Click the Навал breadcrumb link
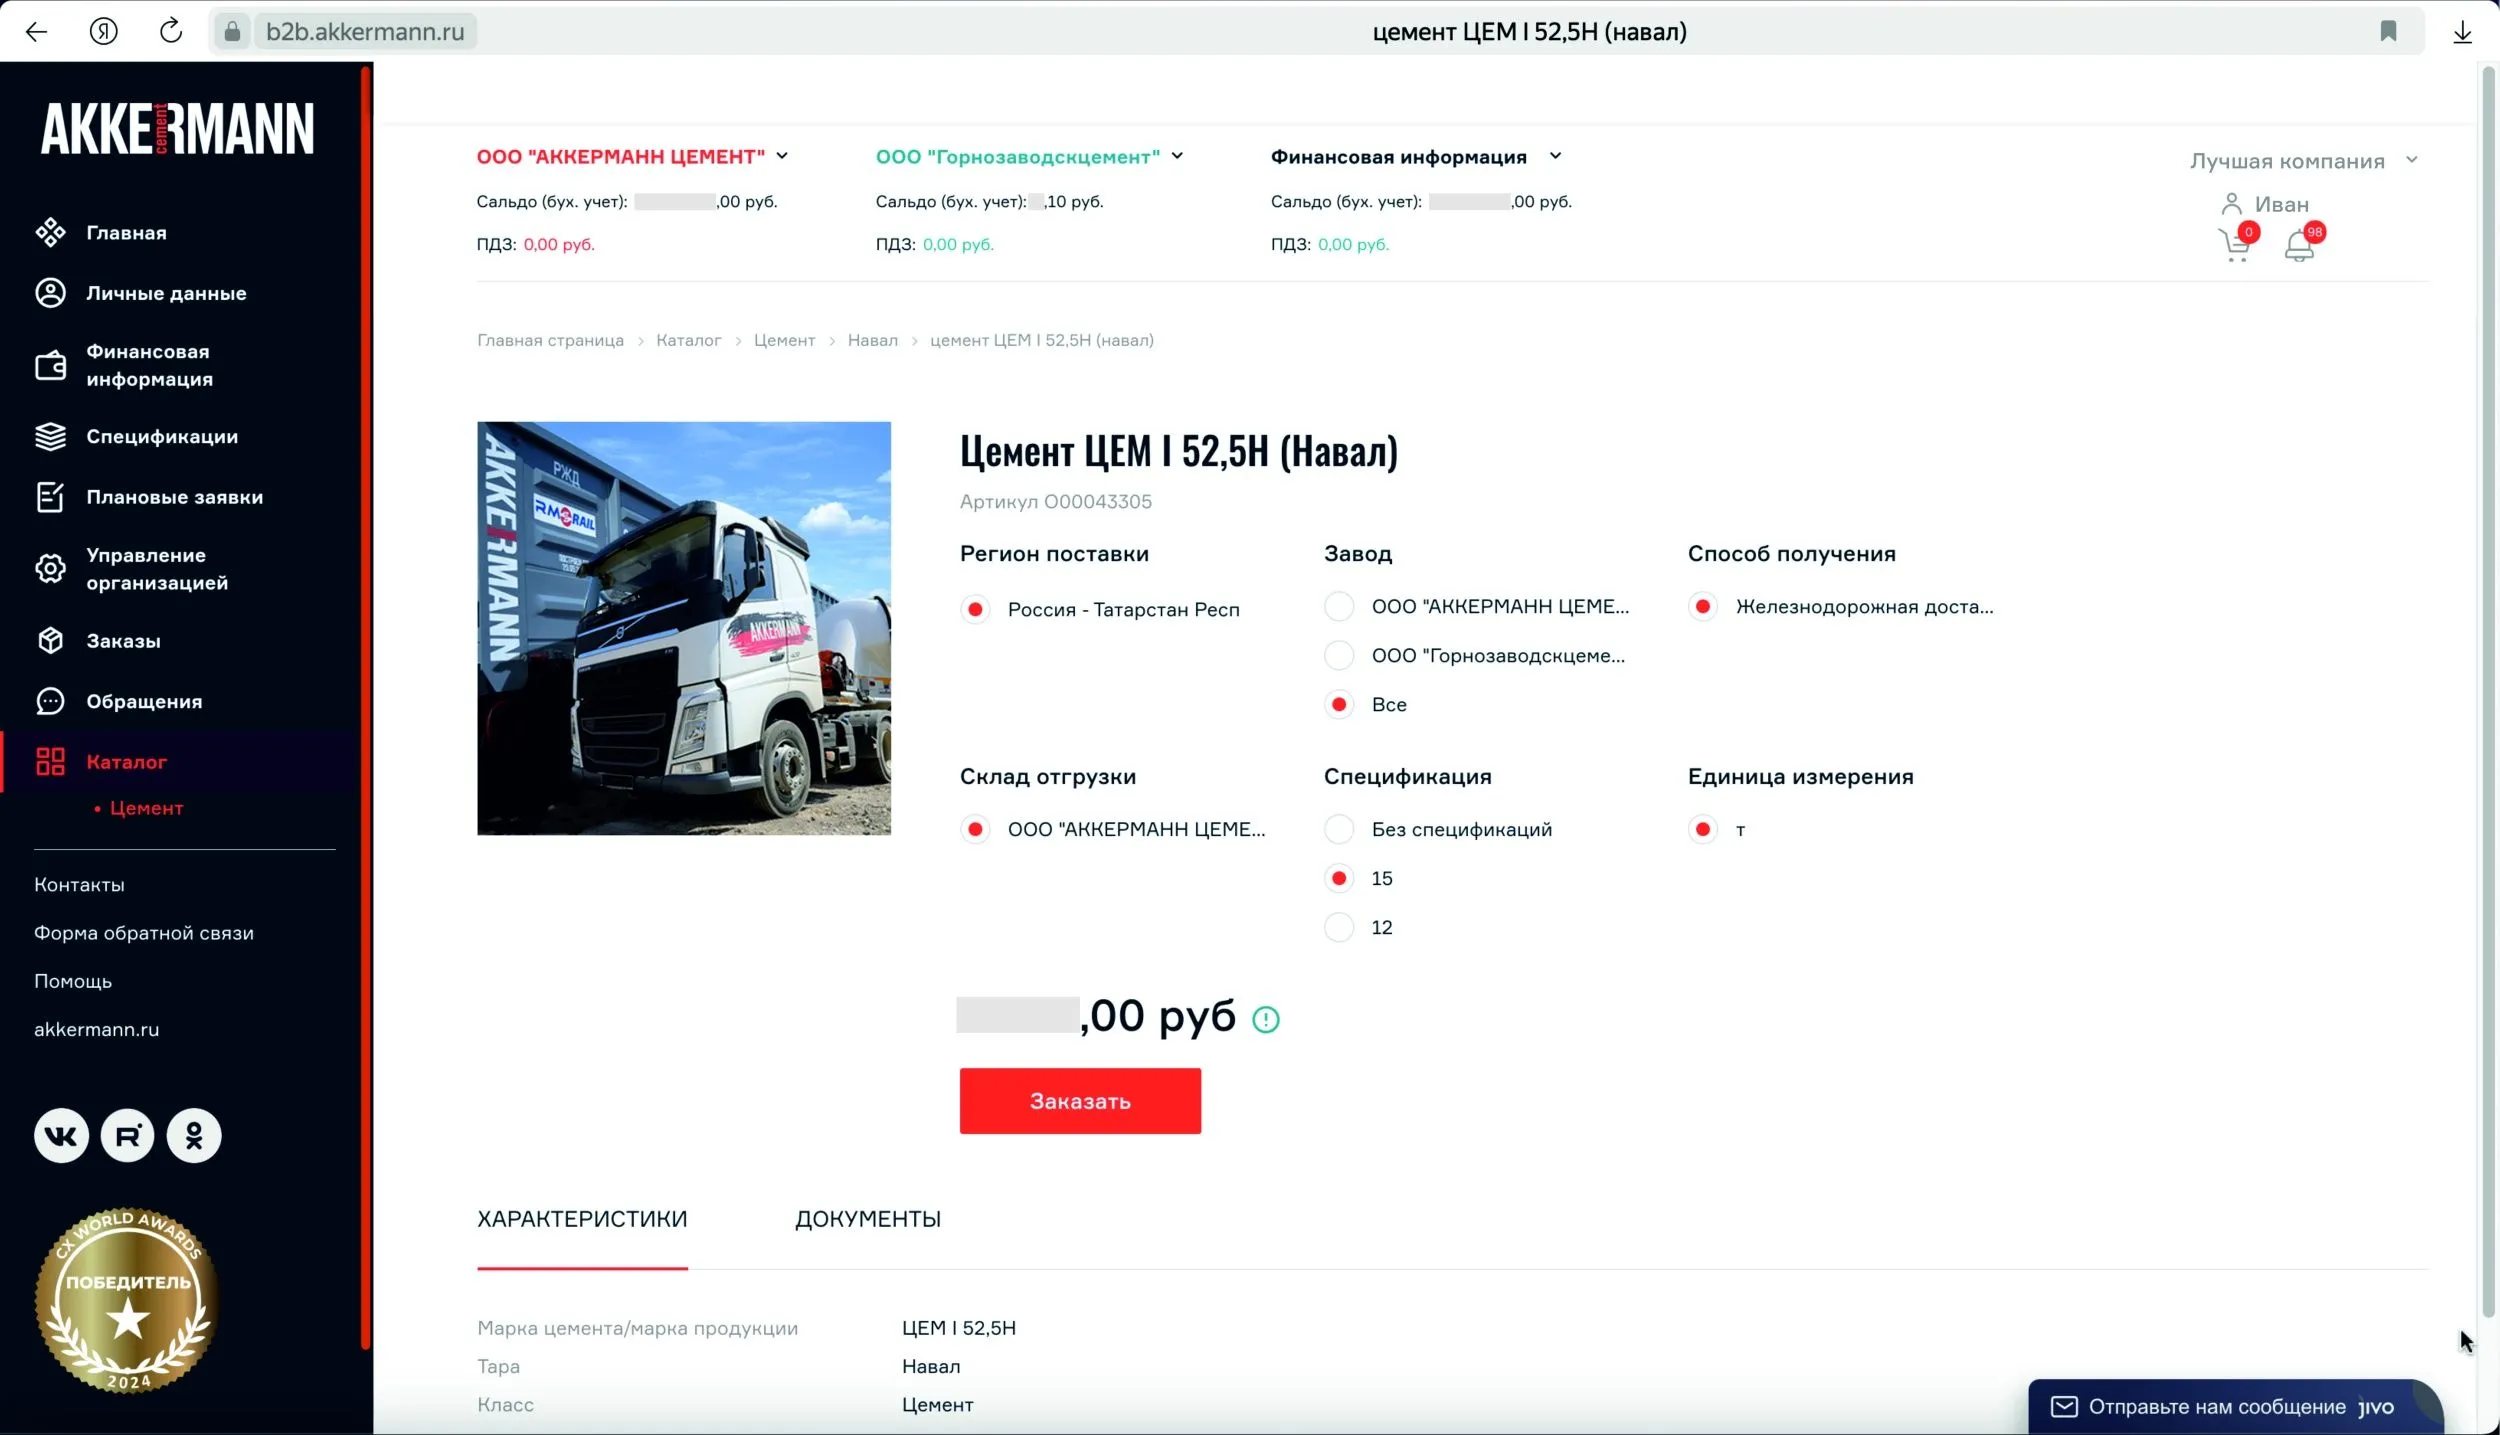 pos(872,340)
